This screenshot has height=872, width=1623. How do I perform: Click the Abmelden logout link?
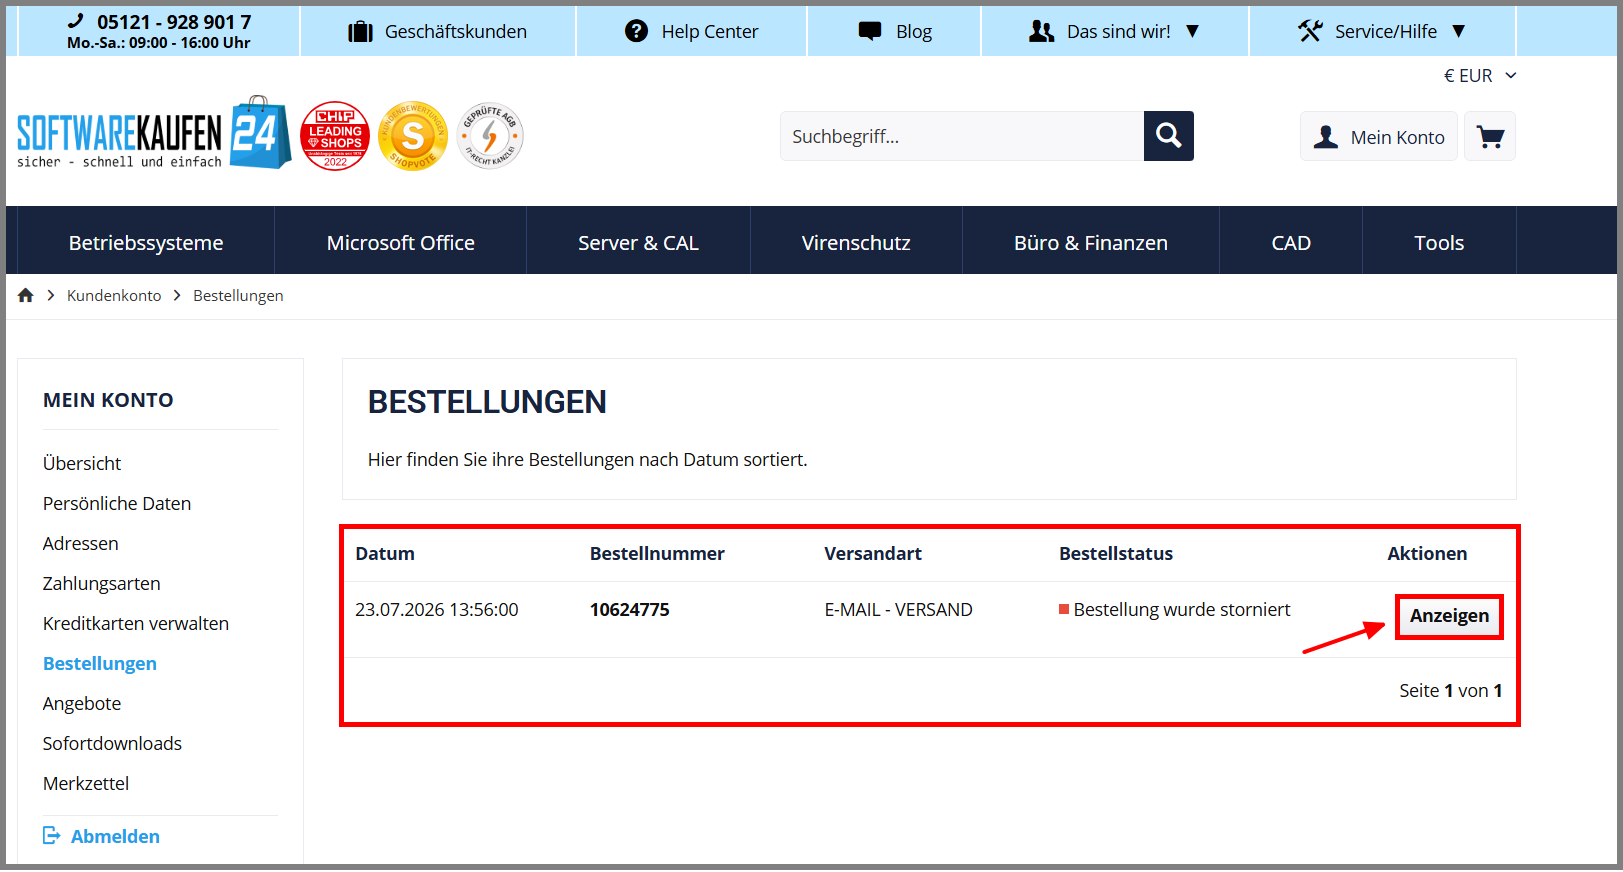[115, 836]
